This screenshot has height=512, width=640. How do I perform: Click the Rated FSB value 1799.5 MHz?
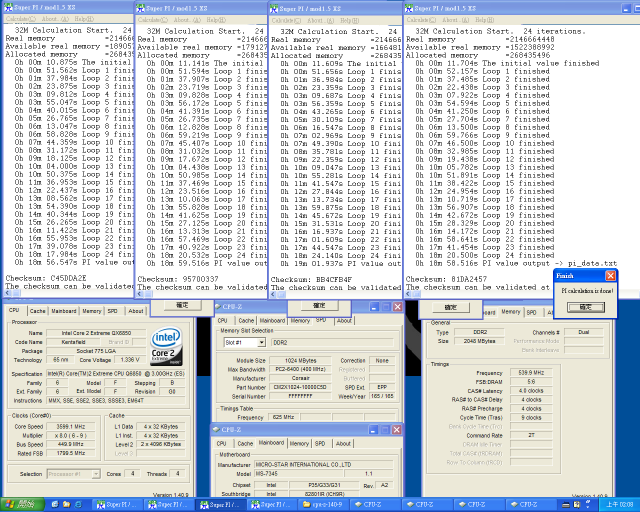coord(71,453)
